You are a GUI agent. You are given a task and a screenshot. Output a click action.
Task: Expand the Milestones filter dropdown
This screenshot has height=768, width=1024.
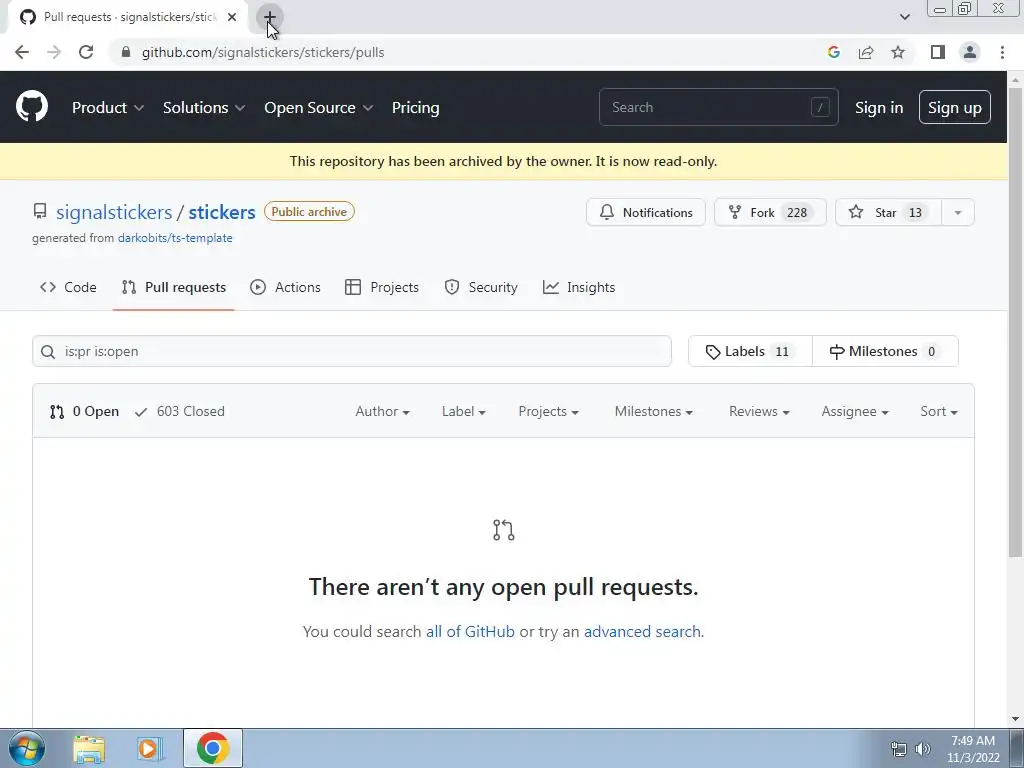(x=654, y=411)
